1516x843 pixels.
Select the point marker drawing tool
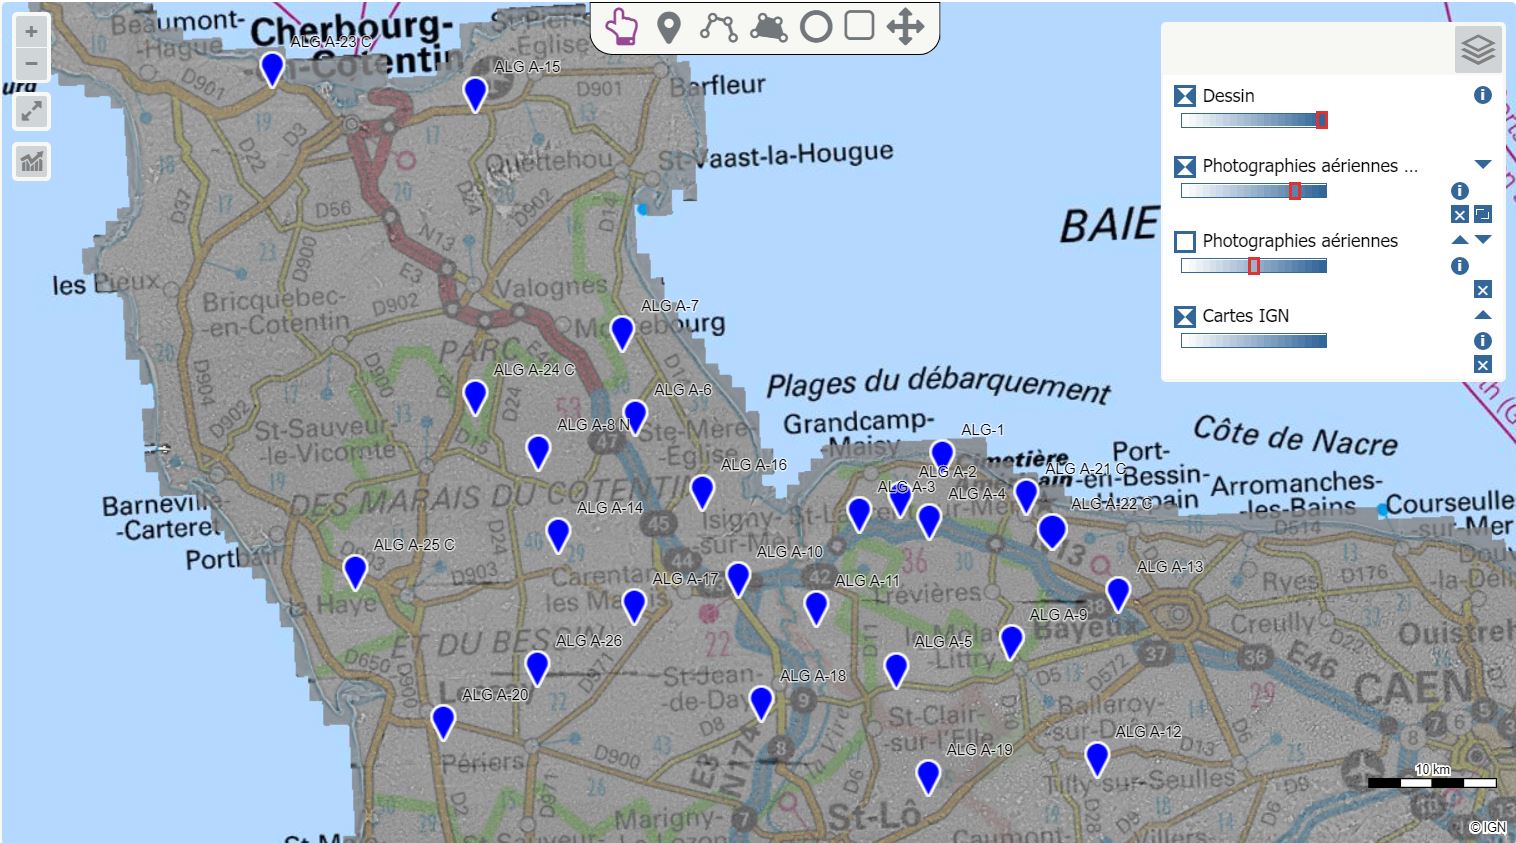669,28
